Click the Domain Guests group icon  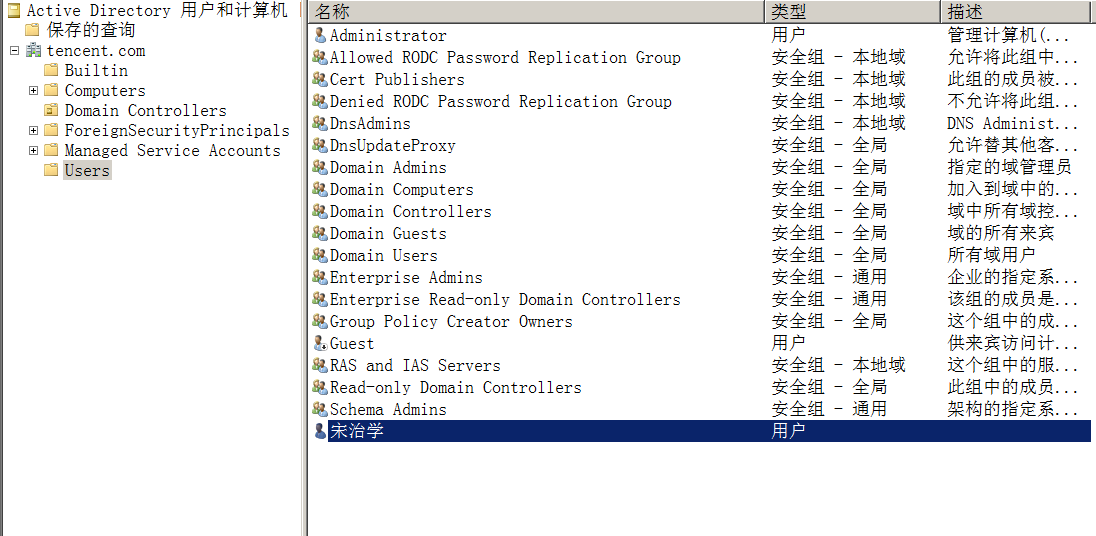coord(320,233)
